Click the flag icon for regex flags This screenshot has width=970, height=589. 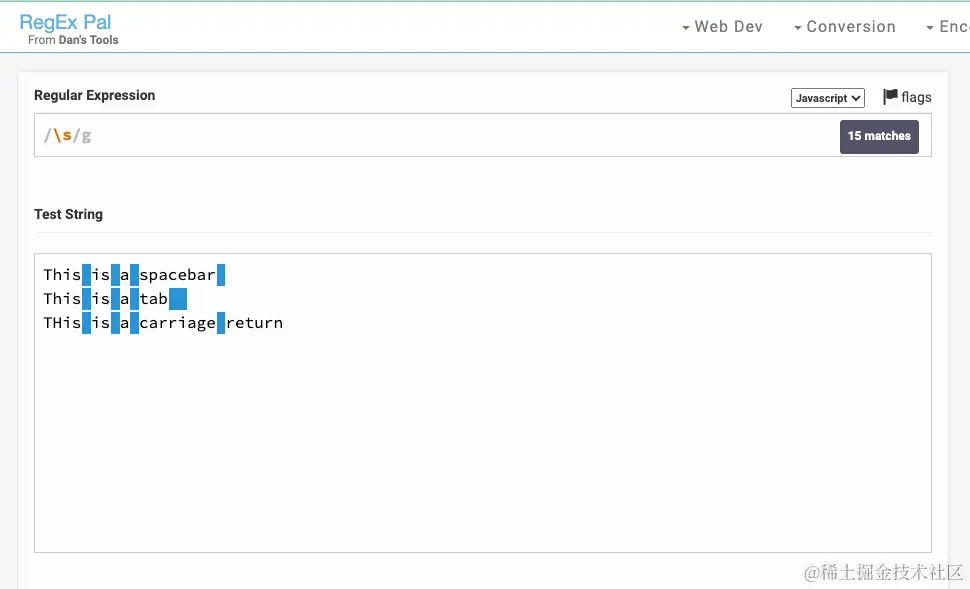point(890,97)
